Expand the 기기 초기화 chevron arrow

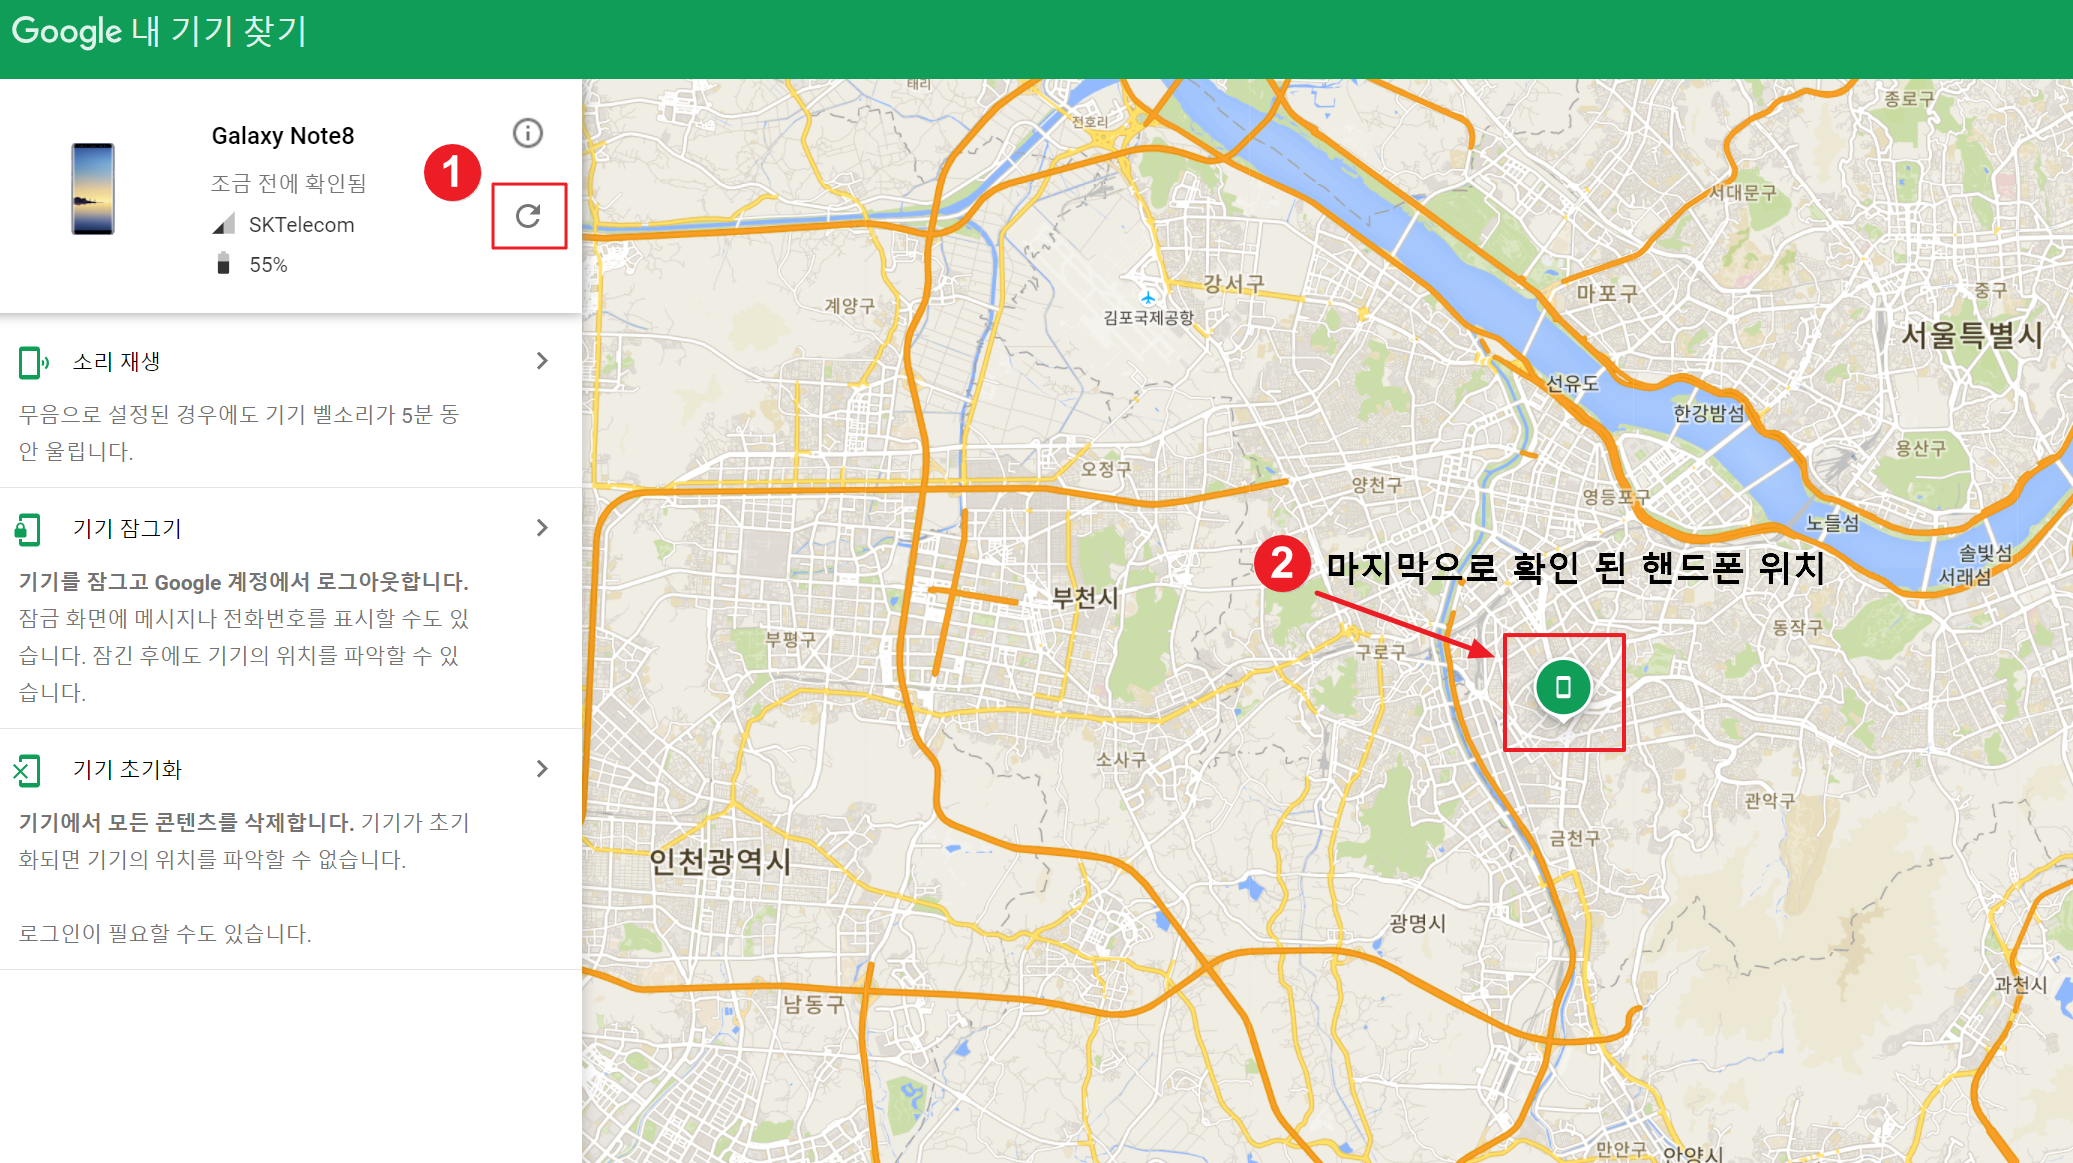click(x=542, y=769)
